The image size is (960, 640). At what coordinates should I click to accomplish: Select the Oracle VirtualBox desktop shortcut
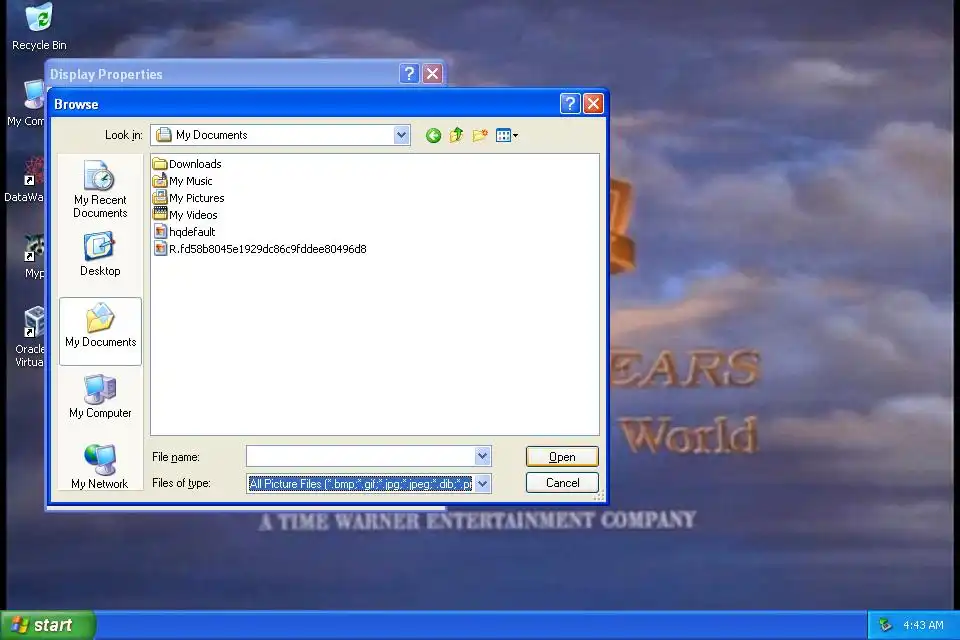click(x=29, y=337)
